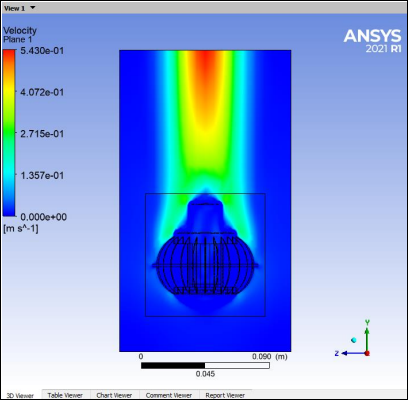
Task: Open the View 1 dropdown arrow
Action: 32,8
